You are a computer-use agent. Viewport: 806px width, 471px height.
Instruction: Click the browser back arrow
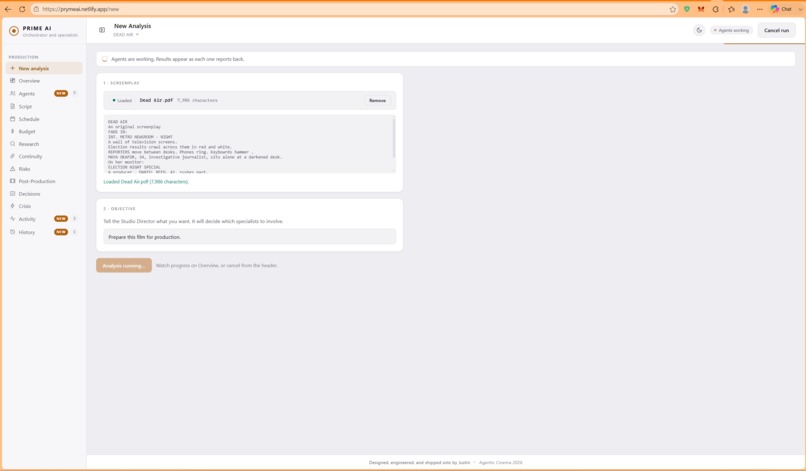8,9
